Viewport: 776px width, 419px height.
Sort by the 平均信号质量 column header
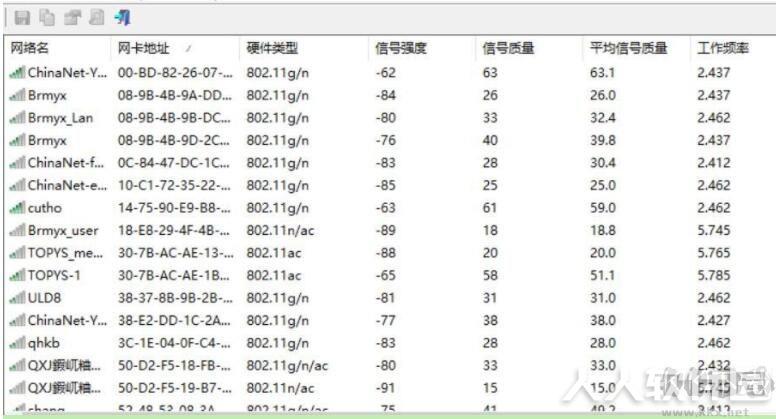tap(629, 48)
